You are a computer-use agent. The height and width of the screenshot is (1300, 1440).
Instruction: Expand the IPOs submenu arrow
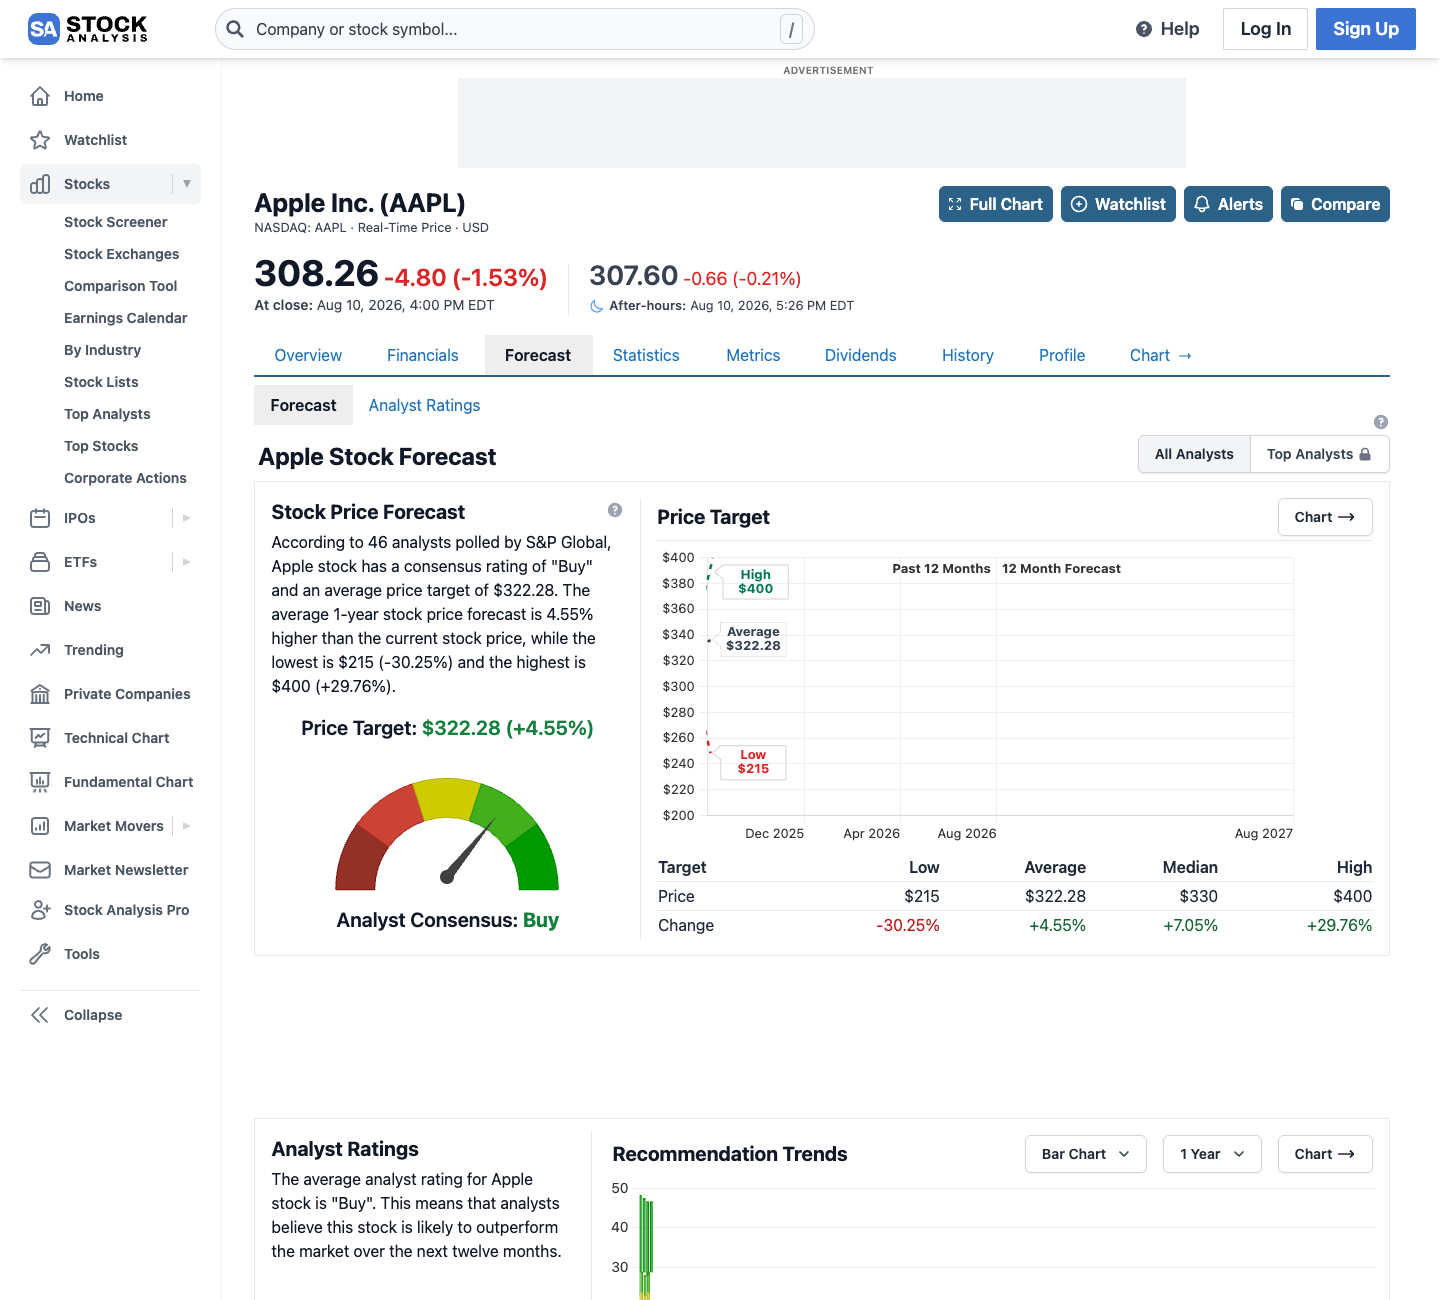click(x=187, y=518)
